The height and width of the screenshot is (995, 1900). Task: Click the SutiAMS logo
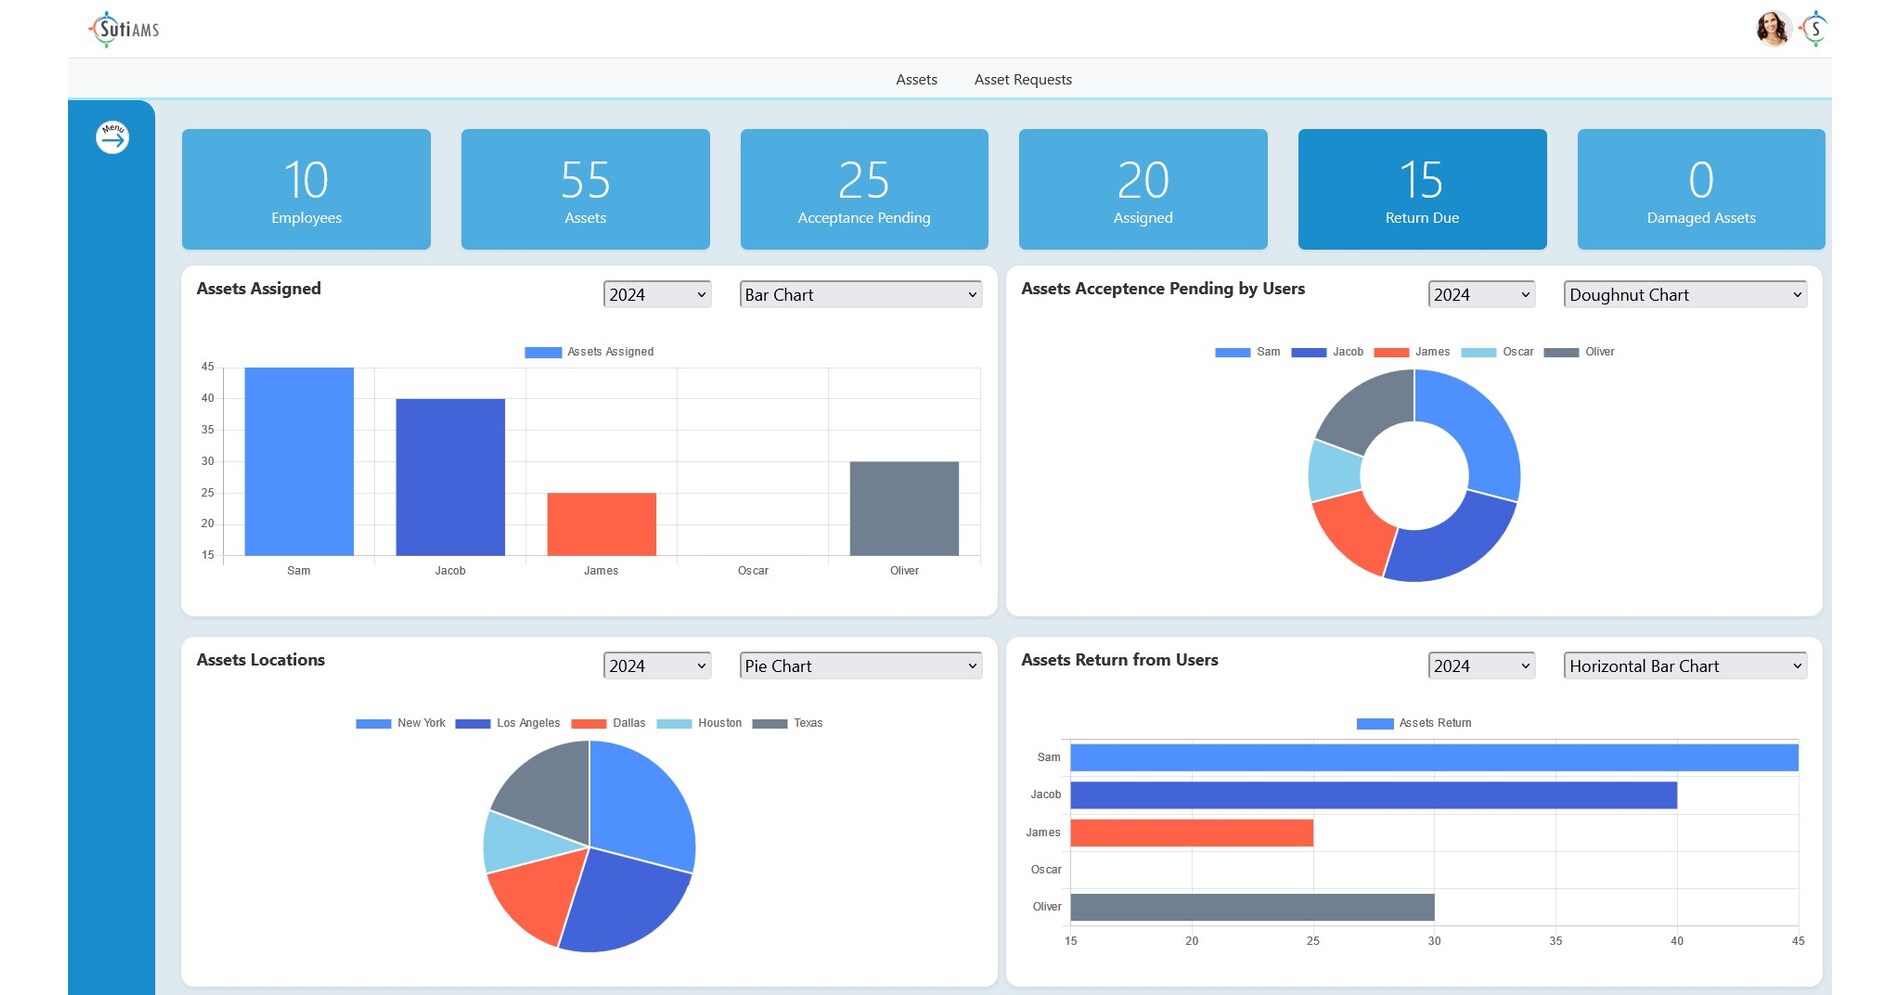tap(124, 29)
